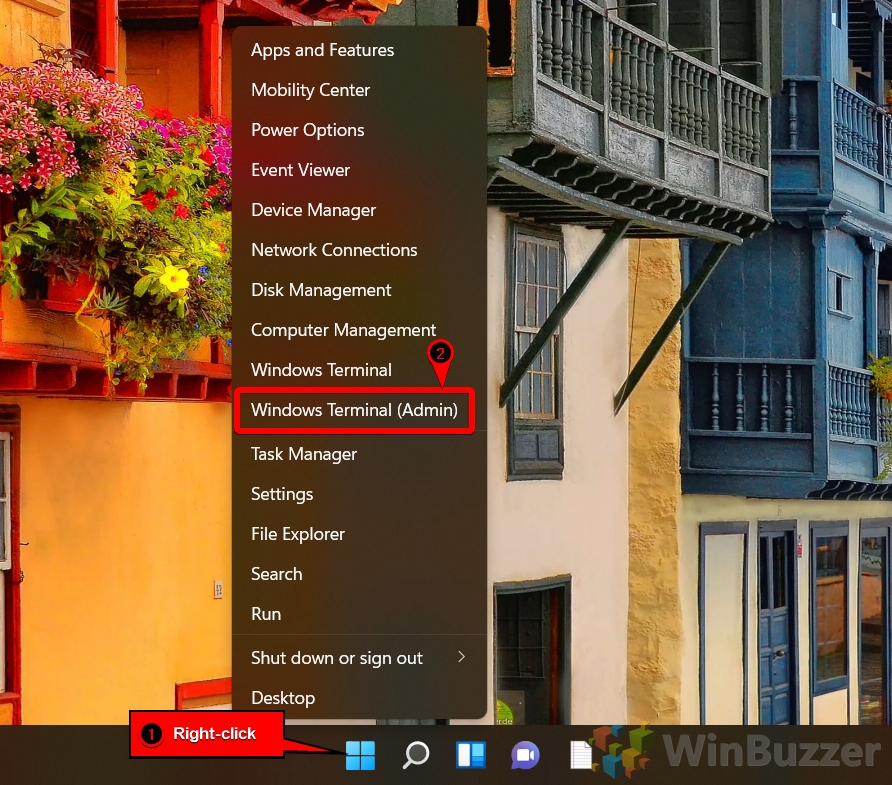Open the document app icon on the taskbar
This screenshot has height=785, width=892.
[x=580, y=756]
